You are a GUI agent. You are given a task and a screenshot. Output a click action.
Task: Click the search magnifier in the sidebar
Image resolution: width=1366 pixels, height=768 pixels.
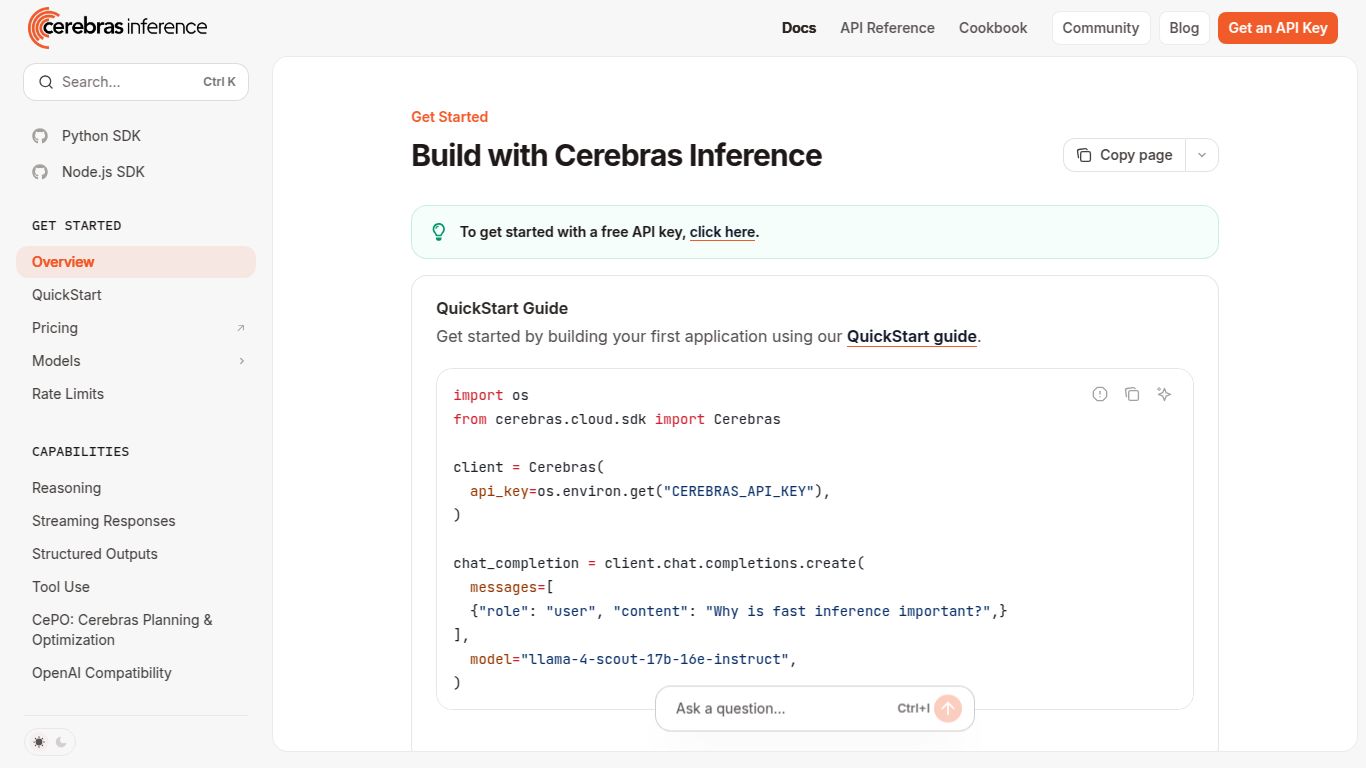(46, 81)
